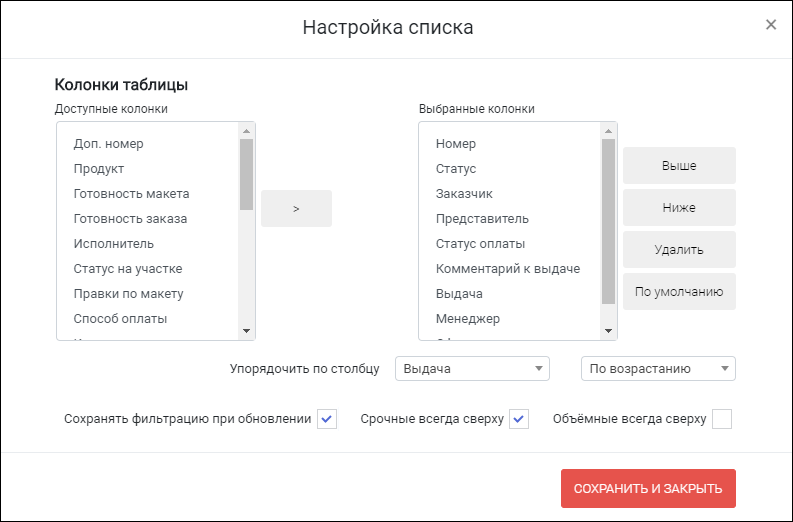Toggle Сохранять фильтрацию при обновлении checkbox

coord(327,419)
